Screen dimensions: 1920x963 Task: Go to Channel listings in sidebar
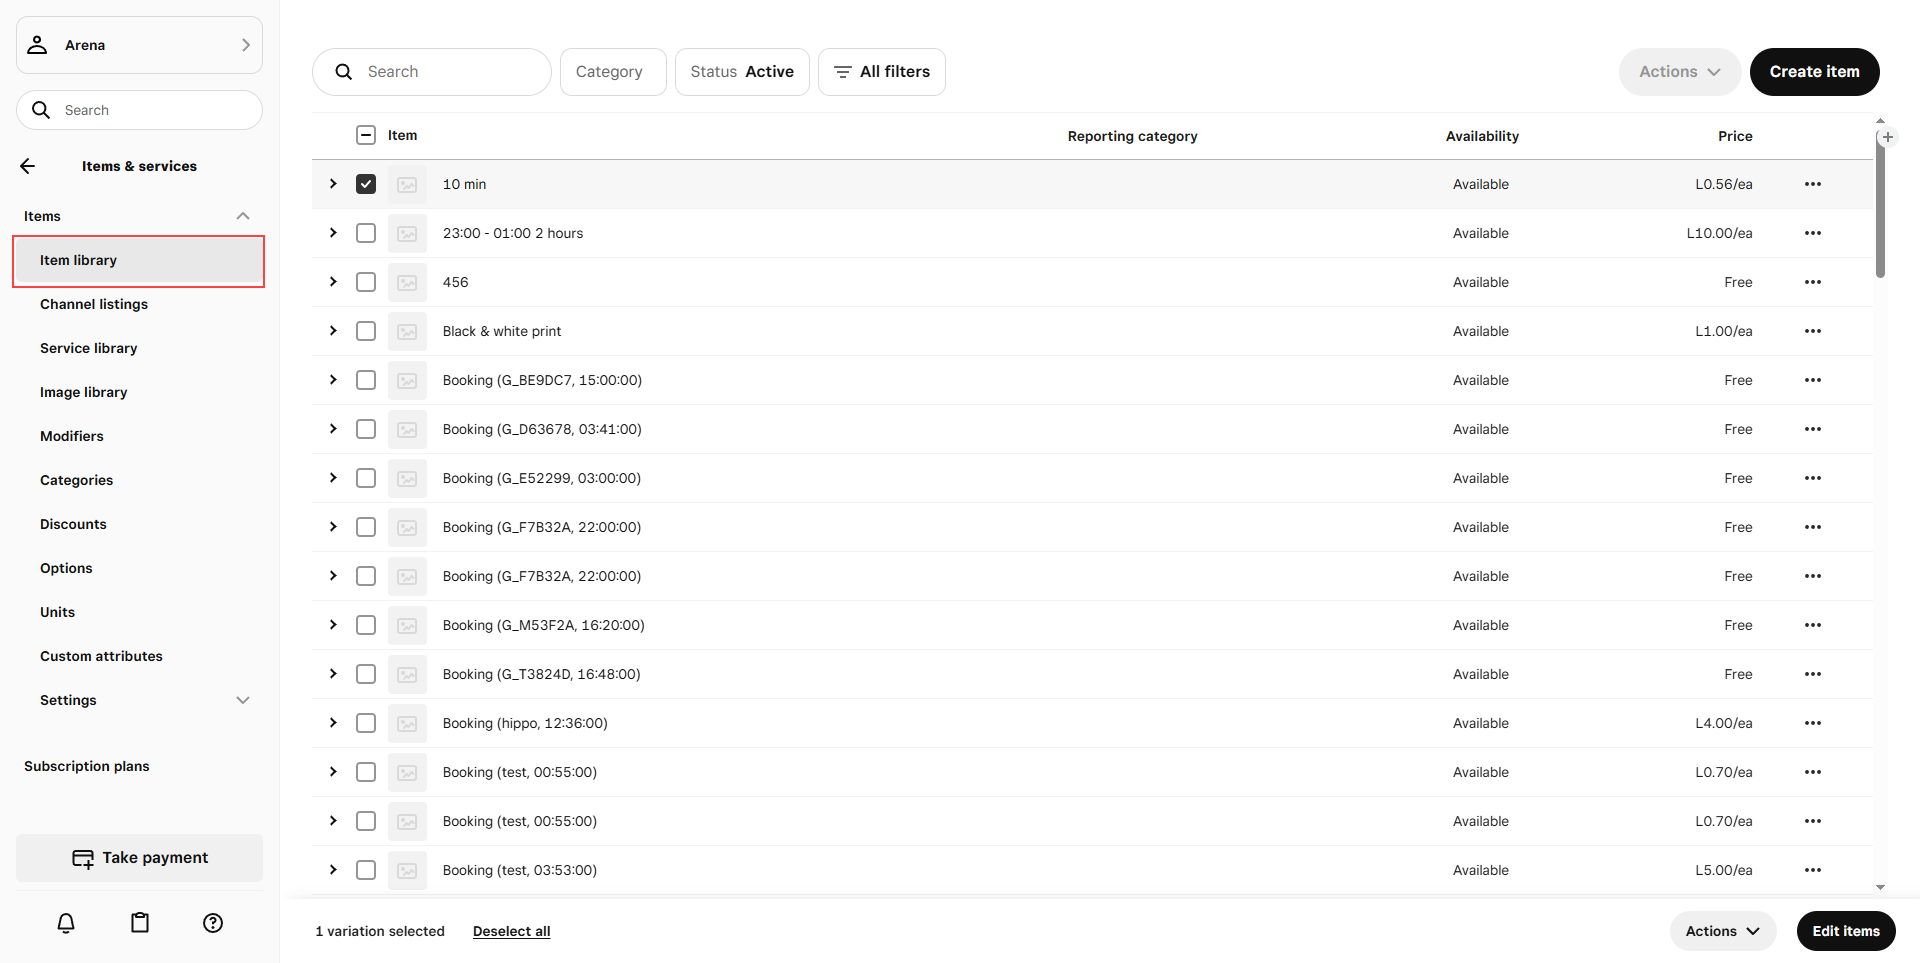point(94,304)
